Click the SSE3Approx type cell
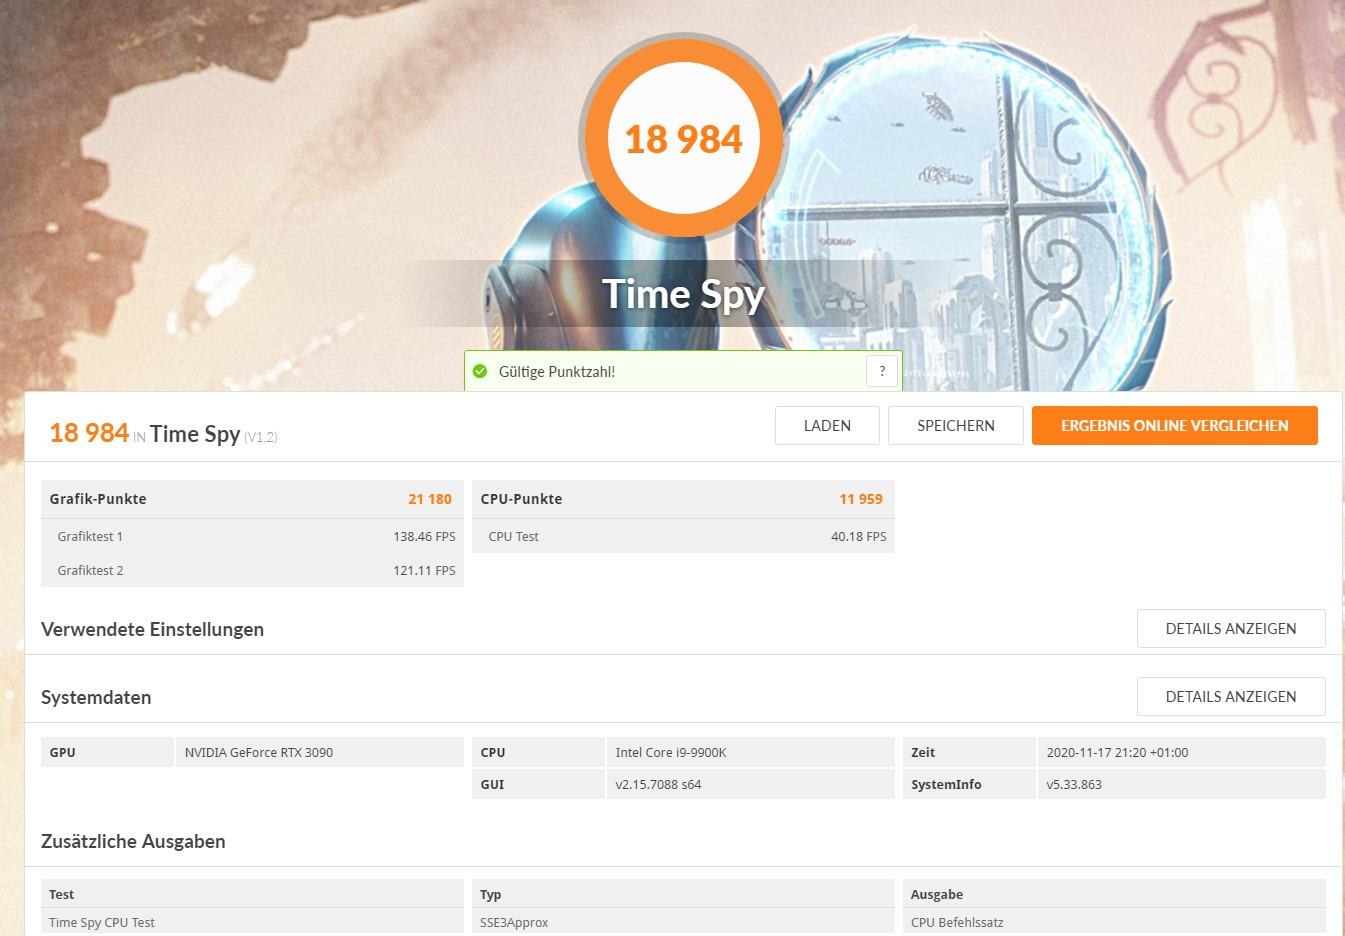This screenshot has height=936, width=1345. pyautogui.click(x=683, y=922)
